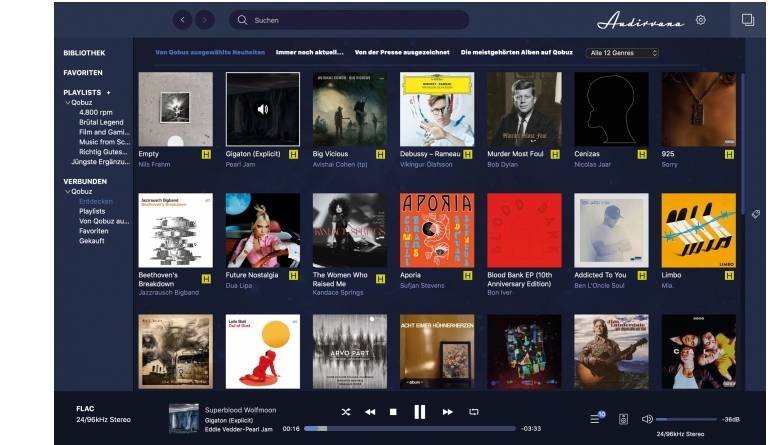Adjust the volume slider

pos(686,419)
